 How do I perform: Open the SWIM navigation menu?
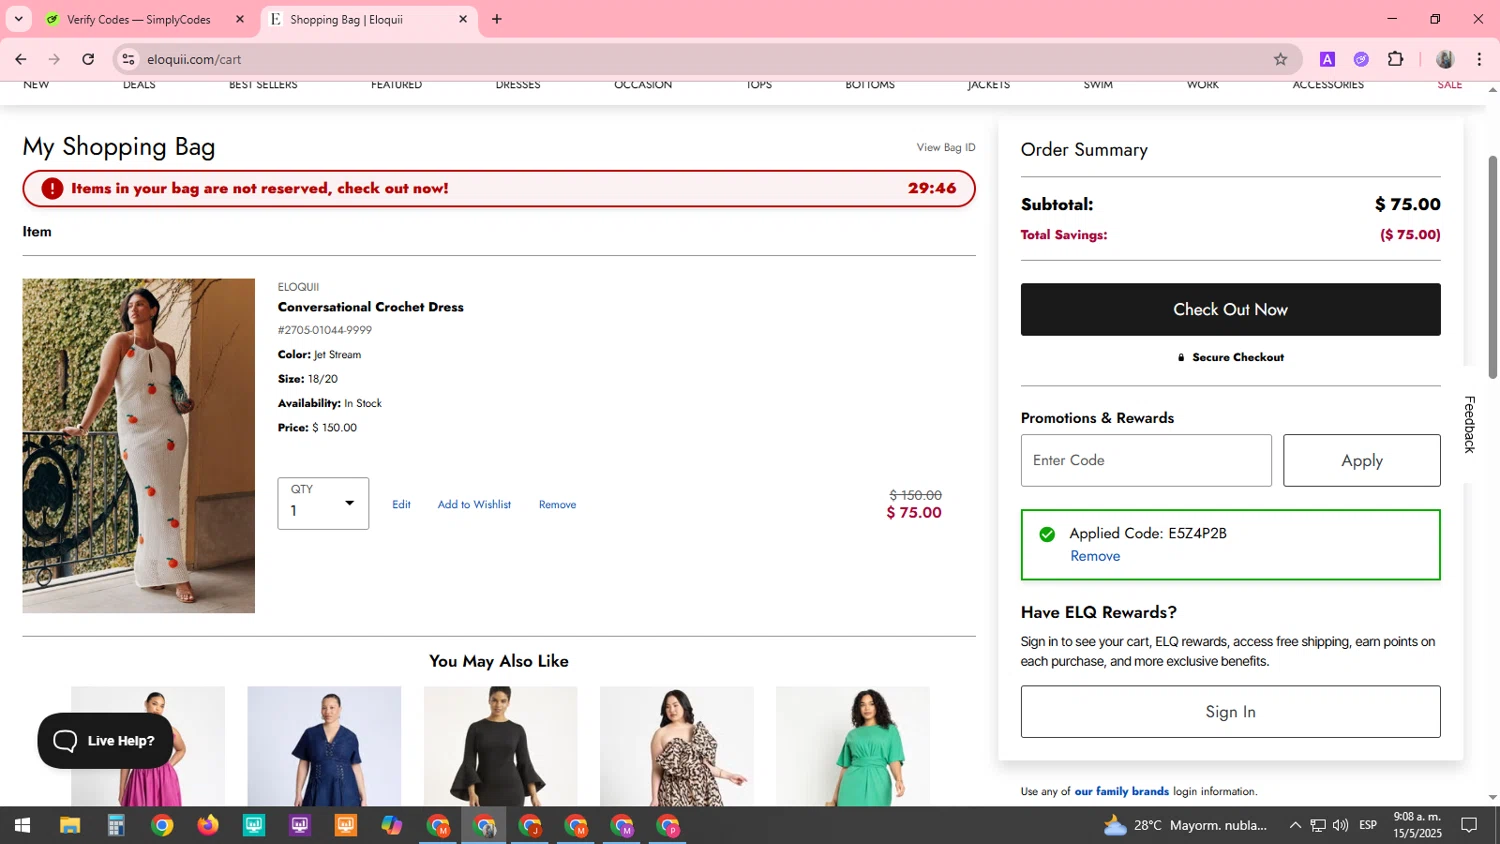tap(1098, 85)
